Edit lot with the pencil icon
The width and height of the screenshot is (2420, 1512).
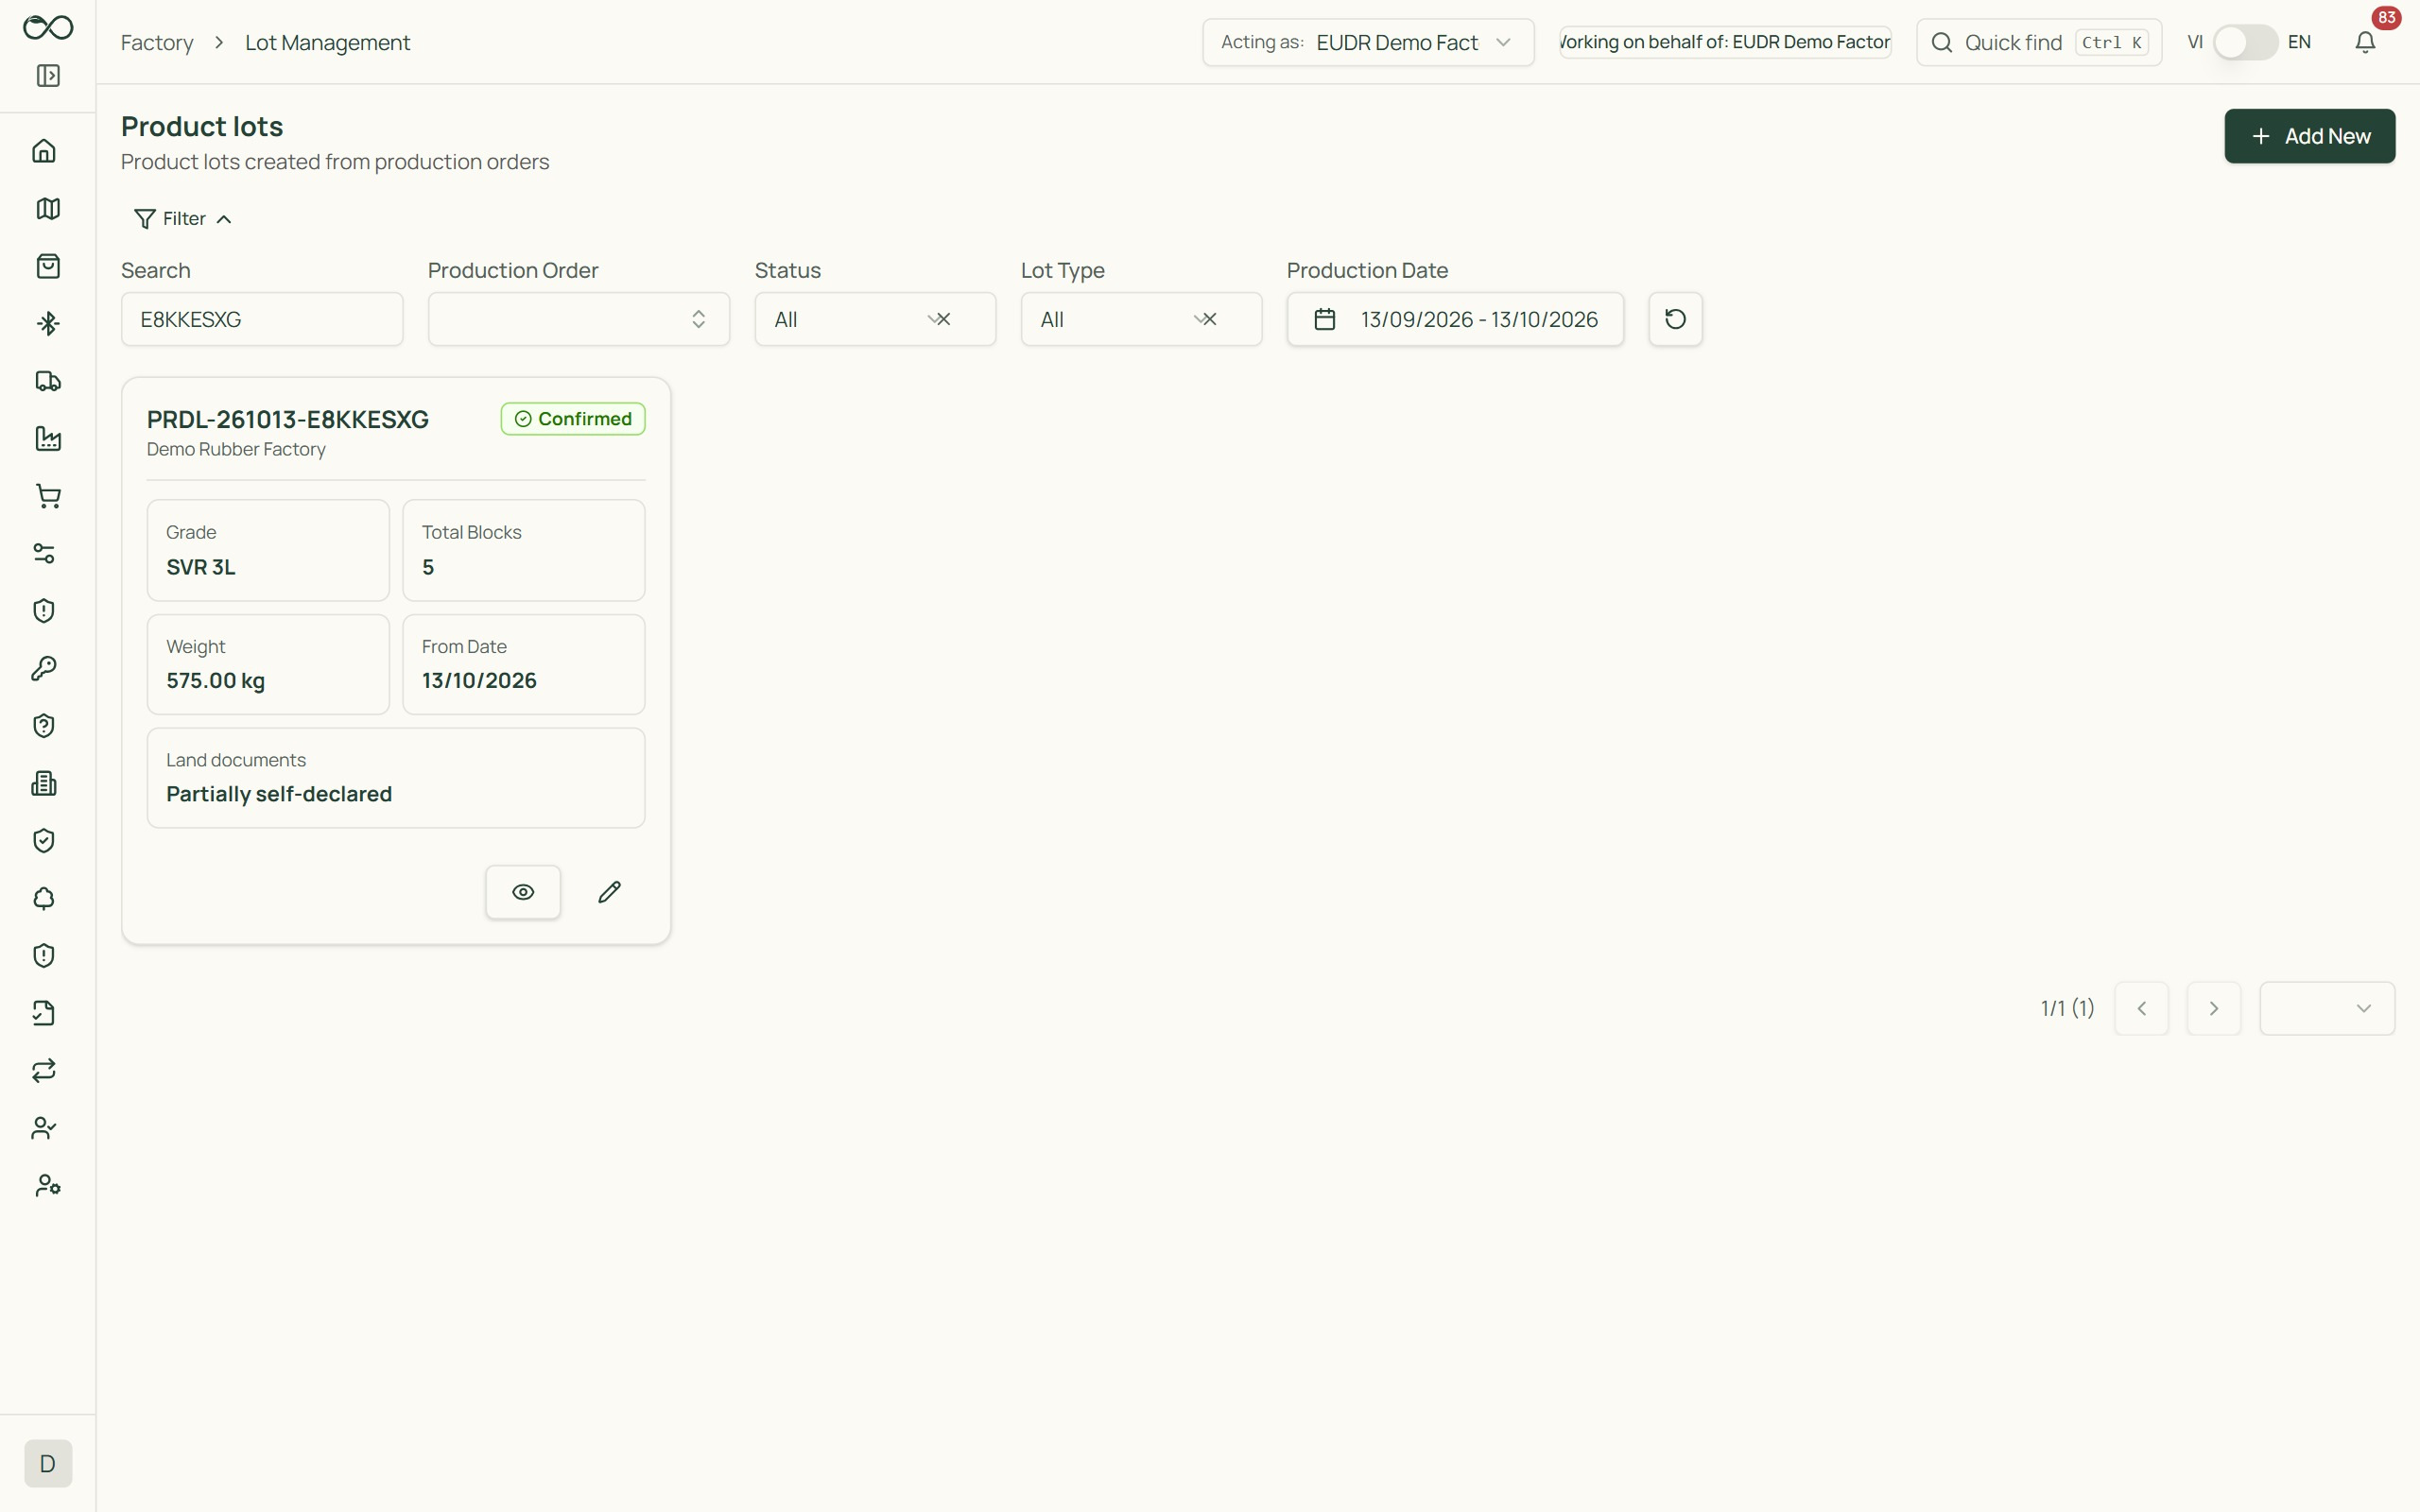point(609,892)
